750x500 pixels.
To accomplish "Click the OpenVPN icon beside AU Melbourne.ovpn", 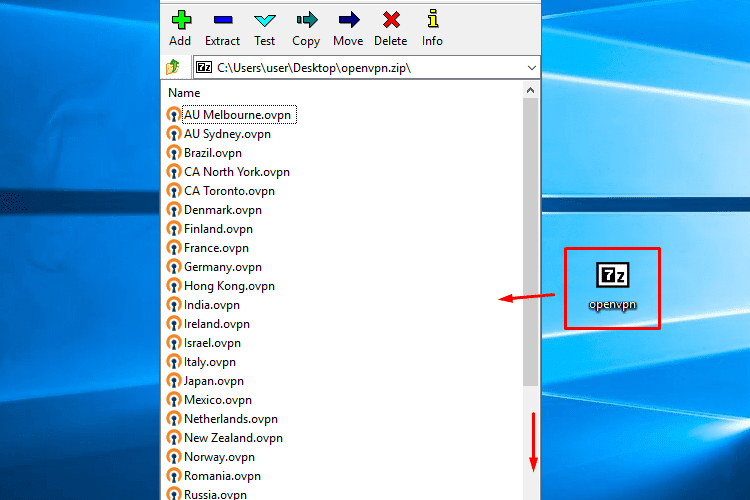I will (x=174, y=115).
